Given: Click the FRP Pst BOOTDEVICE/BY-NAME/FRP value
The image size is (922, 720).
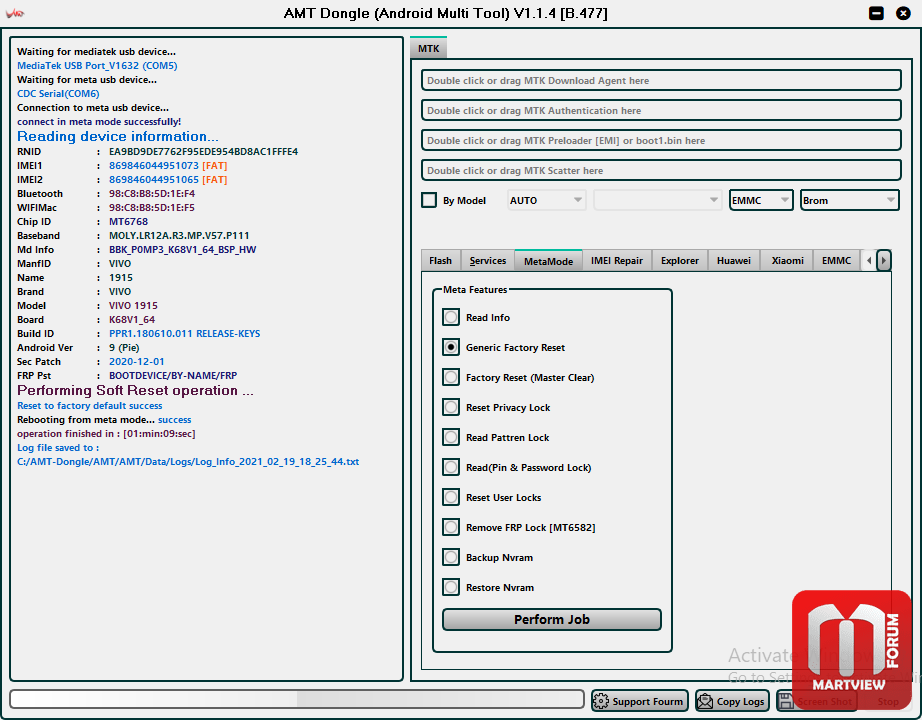Looking at the screenshot, I should [173, 375].
